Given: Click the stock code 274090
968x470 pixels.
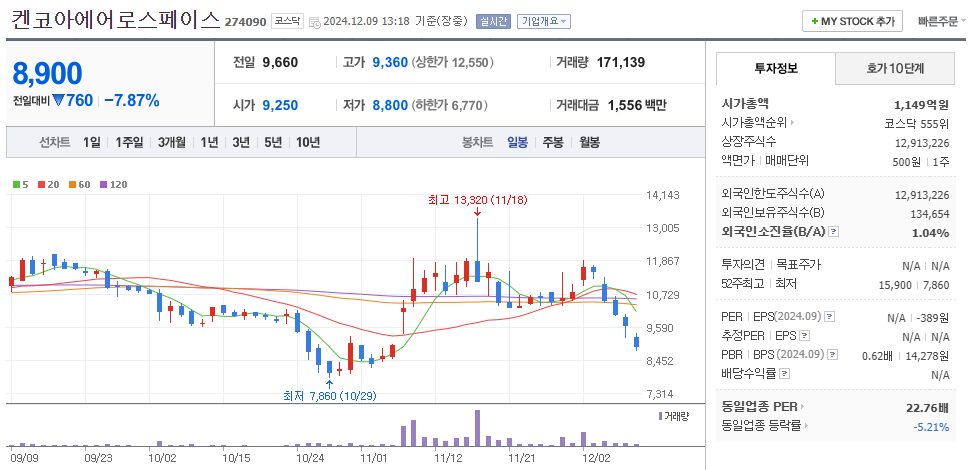Looking at the screenshot, I should (x=246, y=22).
